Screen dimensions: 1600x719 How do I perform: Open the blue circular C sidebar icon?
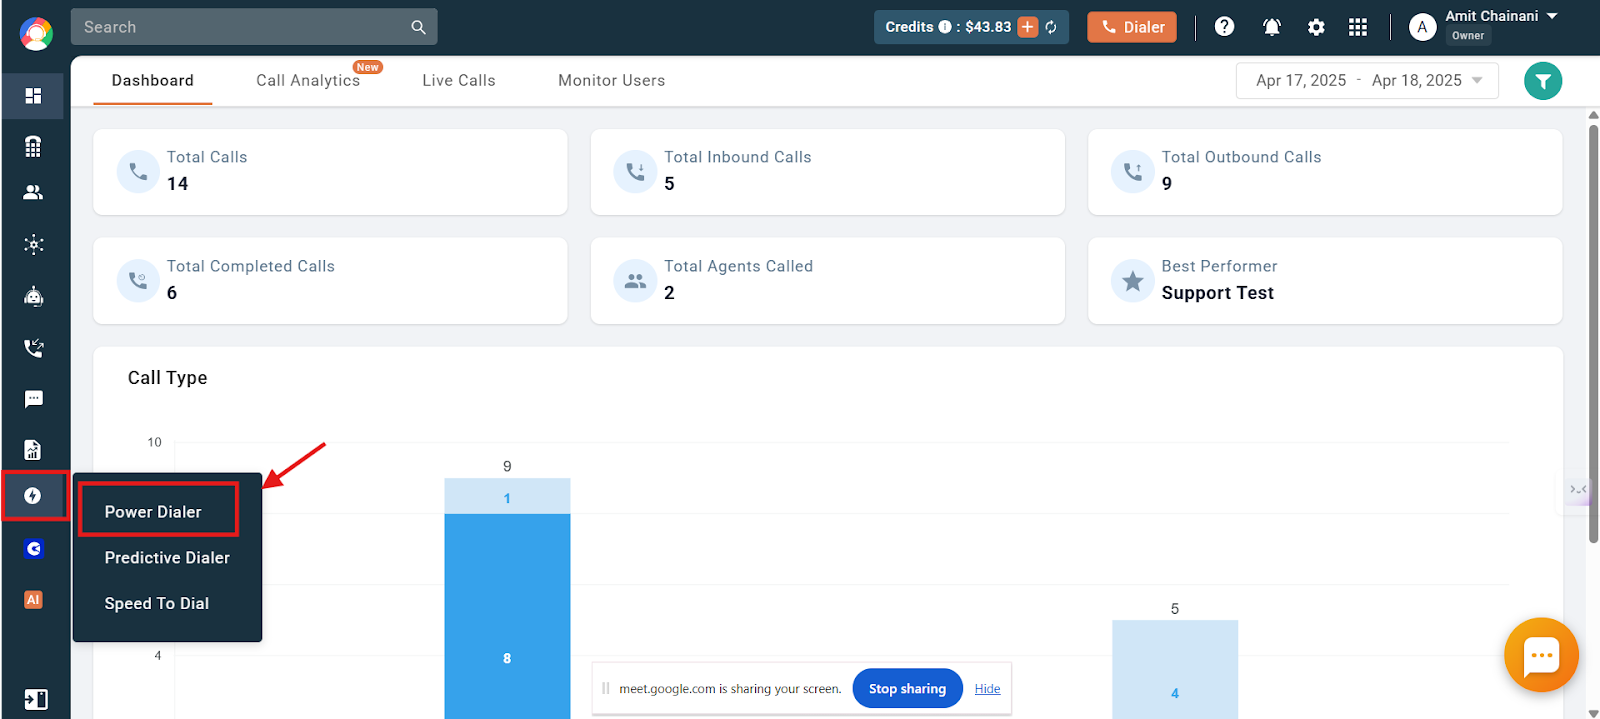33,548
